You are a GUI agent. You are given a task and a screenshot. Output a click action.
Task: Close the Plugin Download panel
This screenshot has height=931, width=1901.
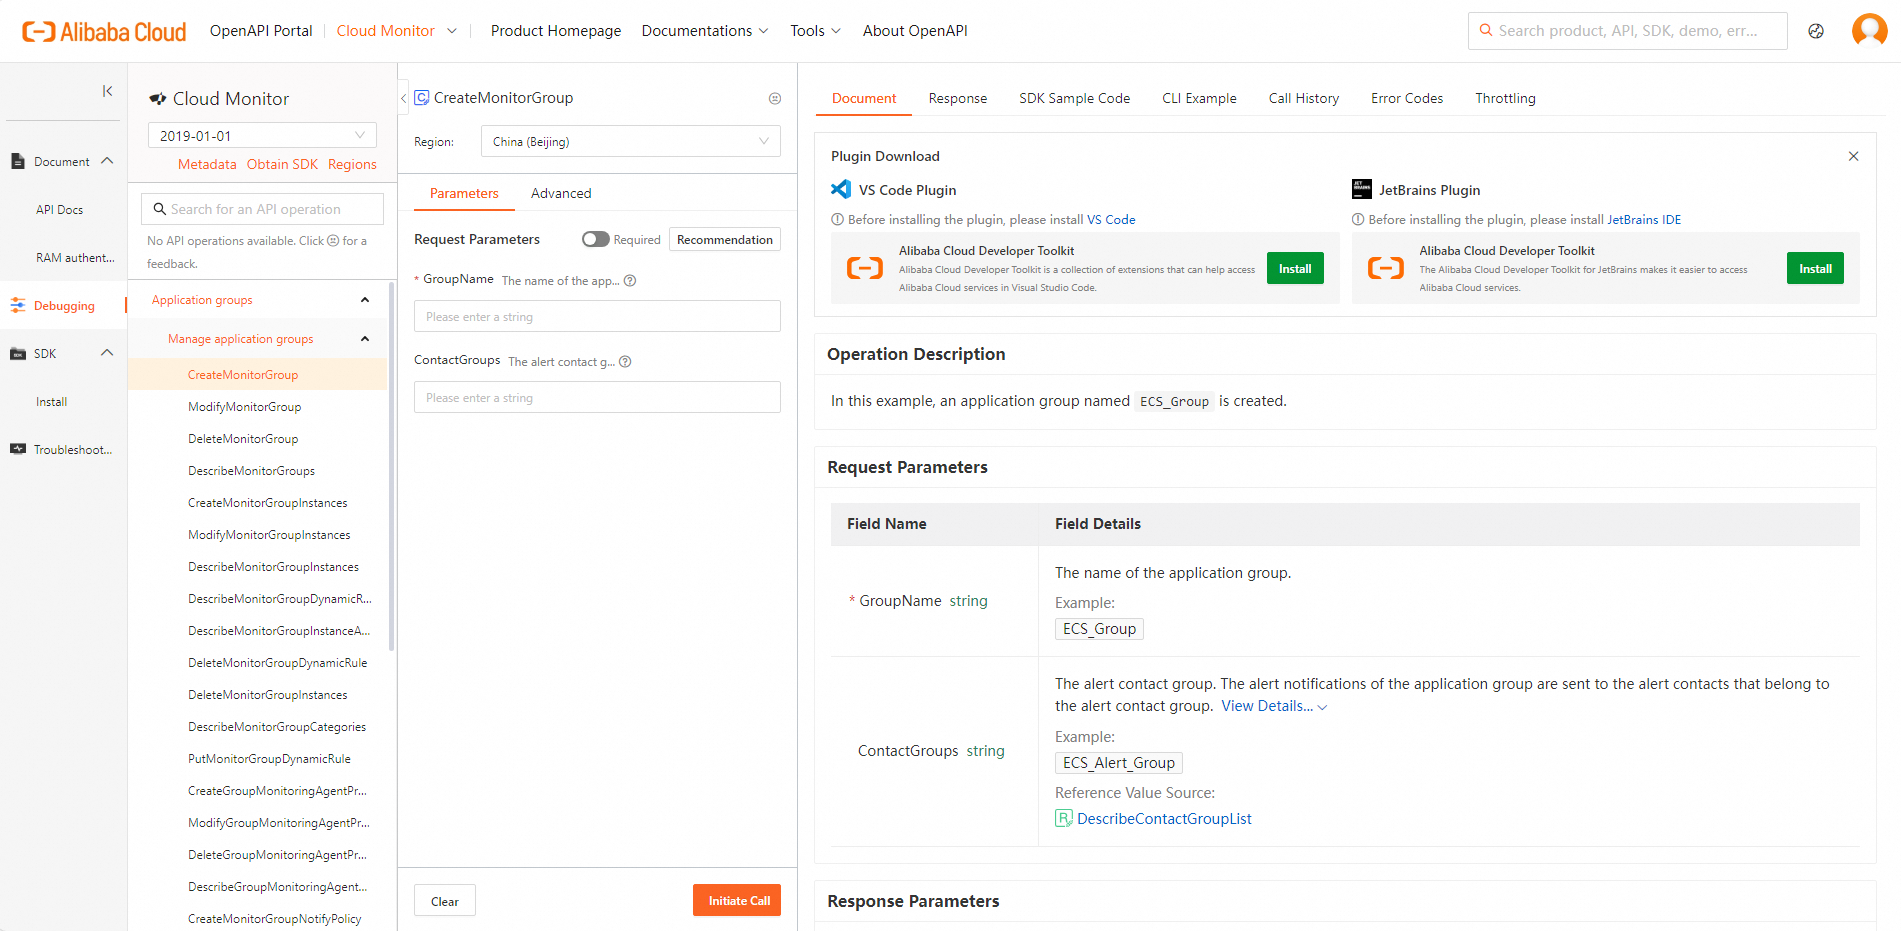pyautogui.click(x=1853, y=156)
